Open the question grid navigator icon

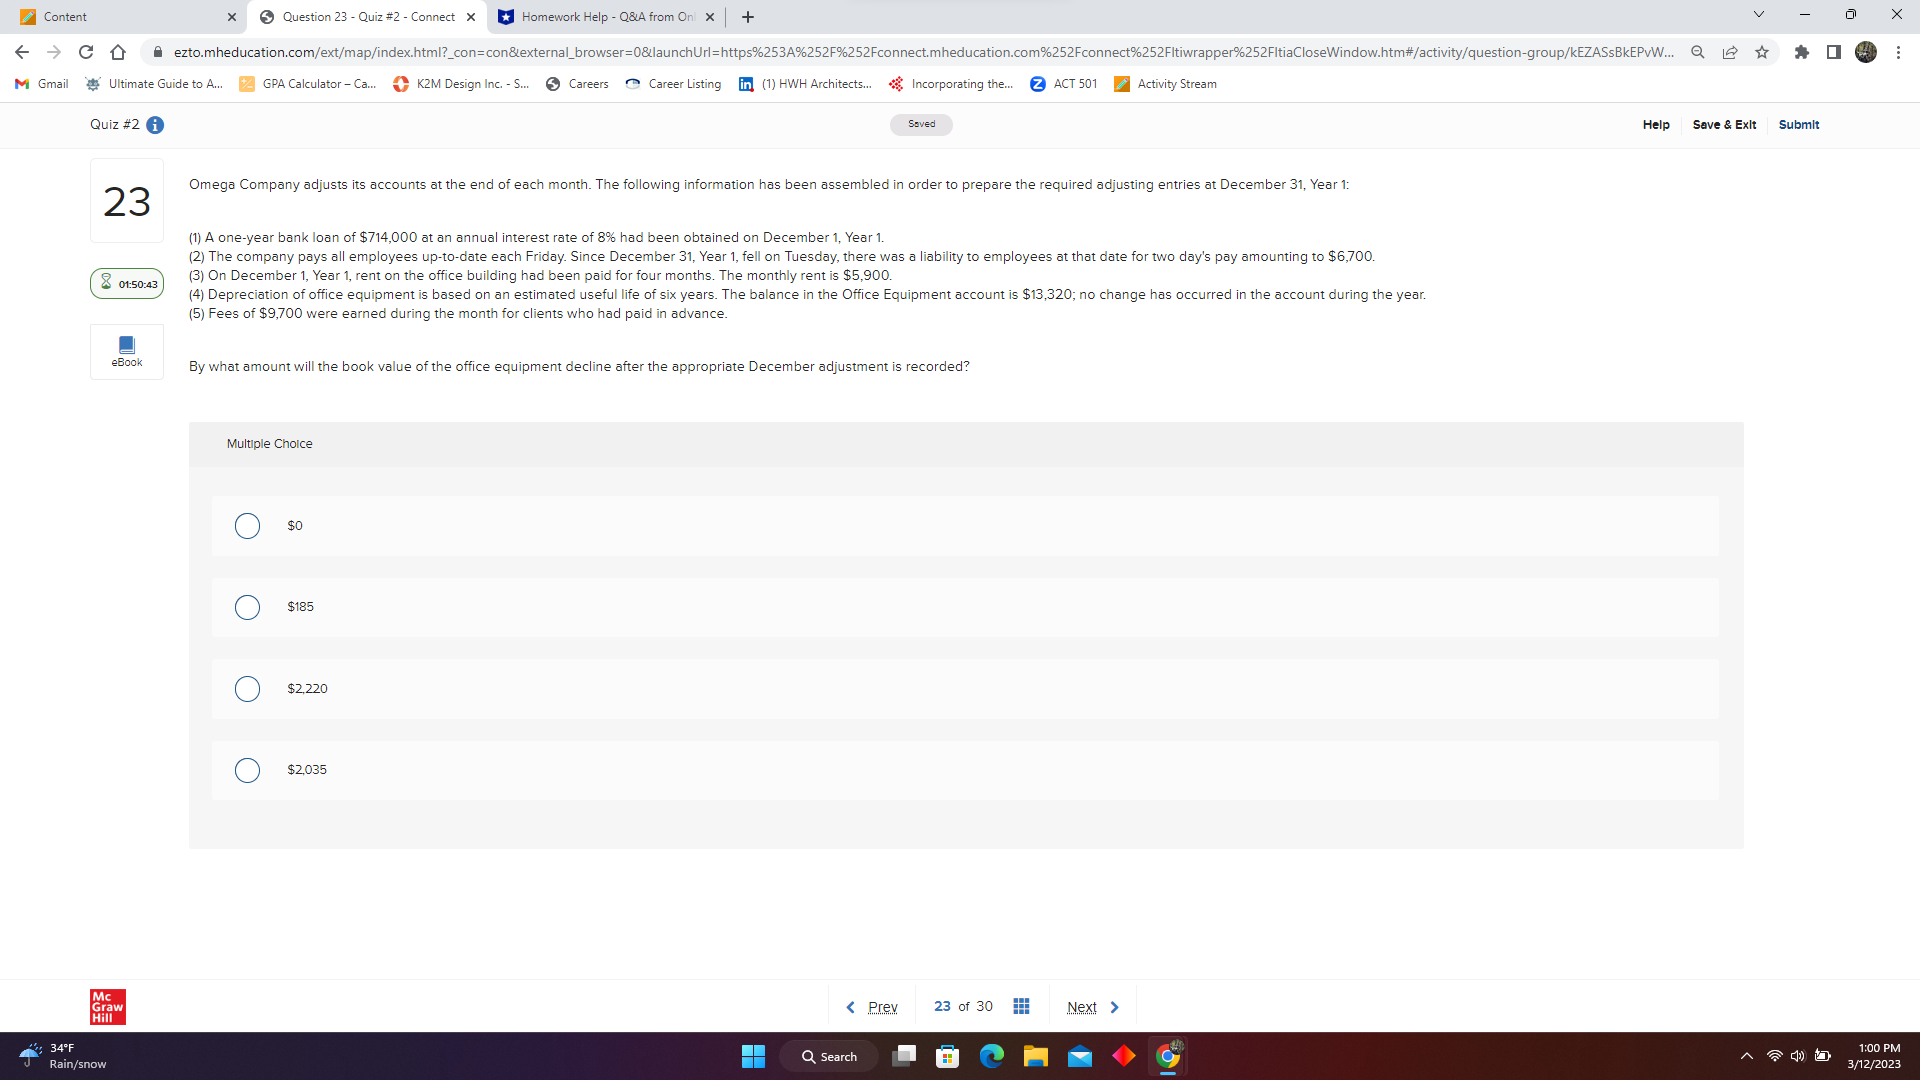(x=1021, y=1006)
